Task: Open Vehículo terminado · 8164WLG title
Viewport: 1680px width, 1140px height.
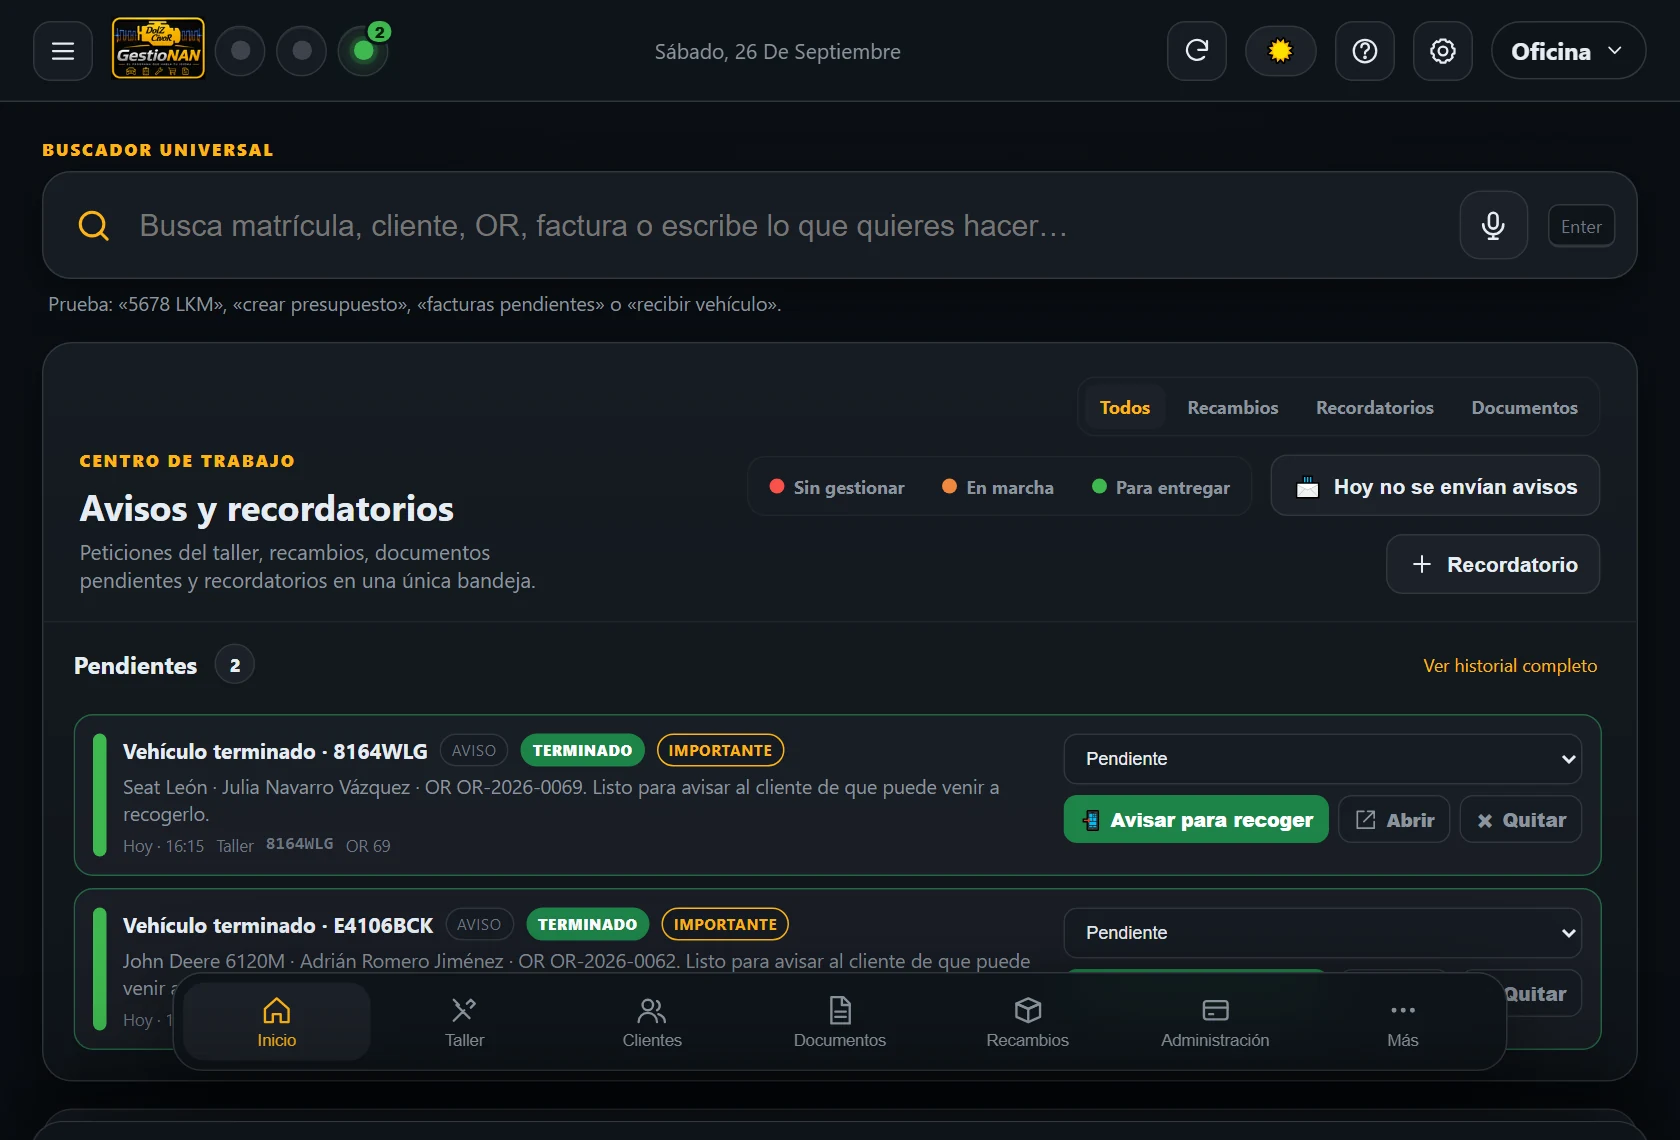Action: [x=275, y=752]
